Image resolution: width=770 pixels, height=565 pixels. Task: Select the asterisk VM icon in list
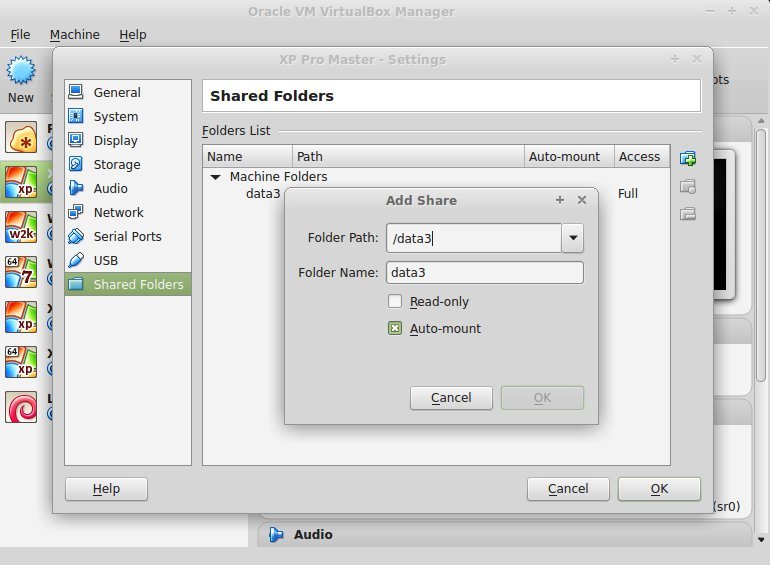pos(21,137)
